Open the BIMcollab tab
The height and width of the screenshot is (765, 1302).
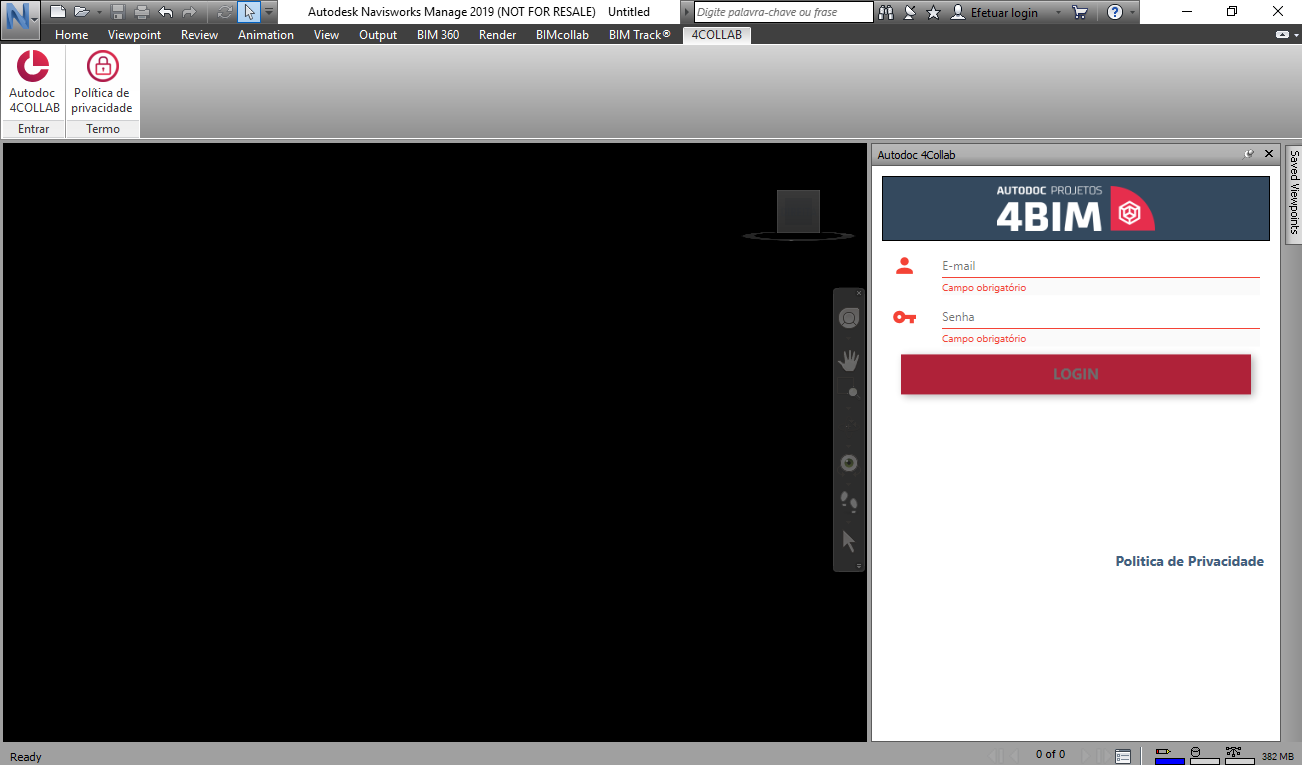click(x=562, y=35)
